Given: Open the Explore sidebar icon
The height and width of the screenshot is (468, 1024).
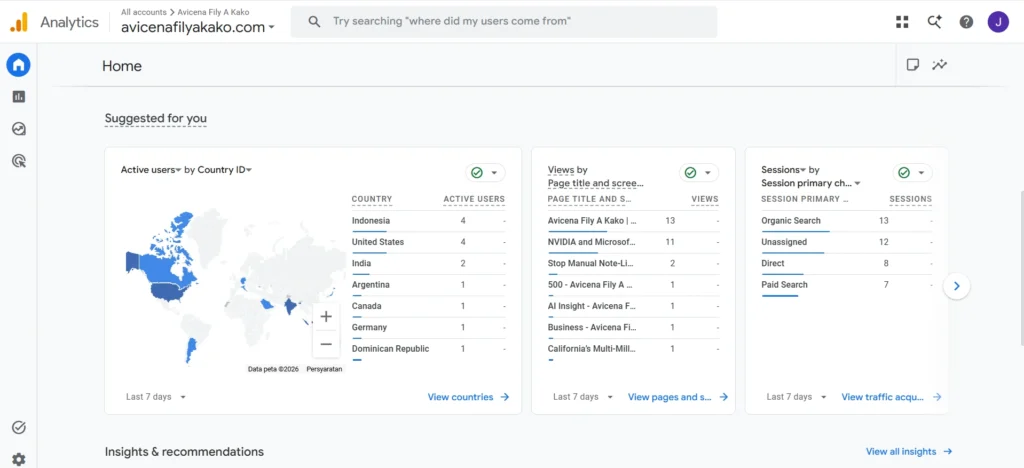Looking at the screenshot, I should pyautogui.click(x=18, y=129).
